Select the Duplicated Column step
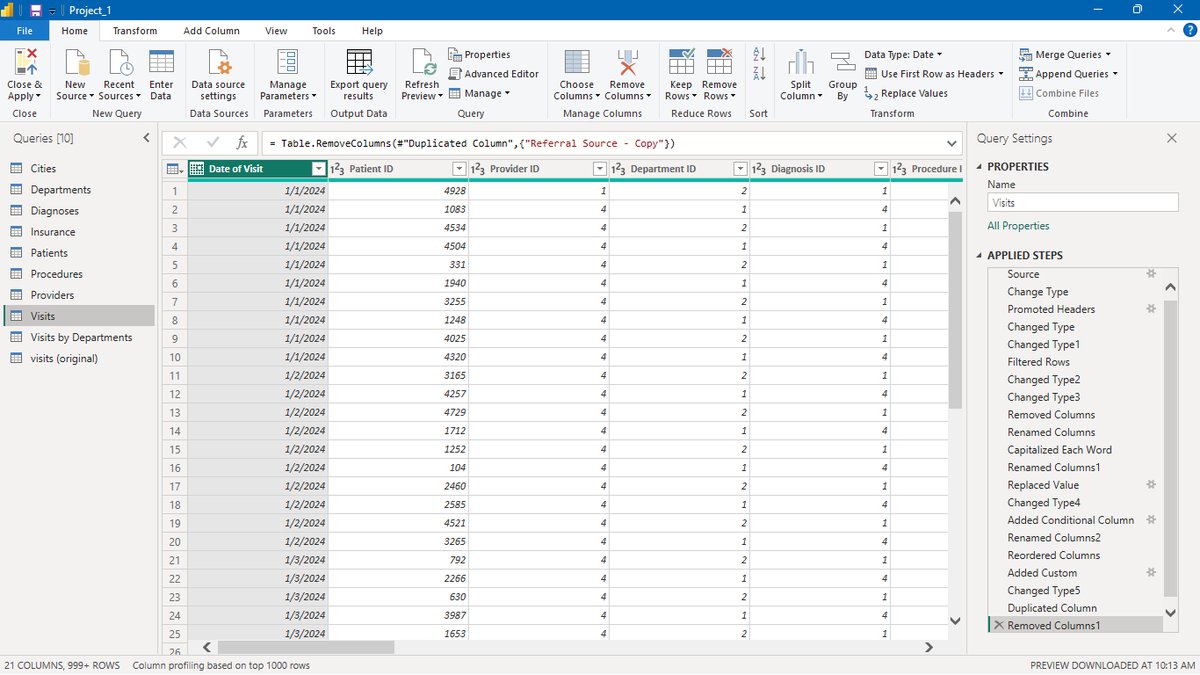 coord(1052,608)
